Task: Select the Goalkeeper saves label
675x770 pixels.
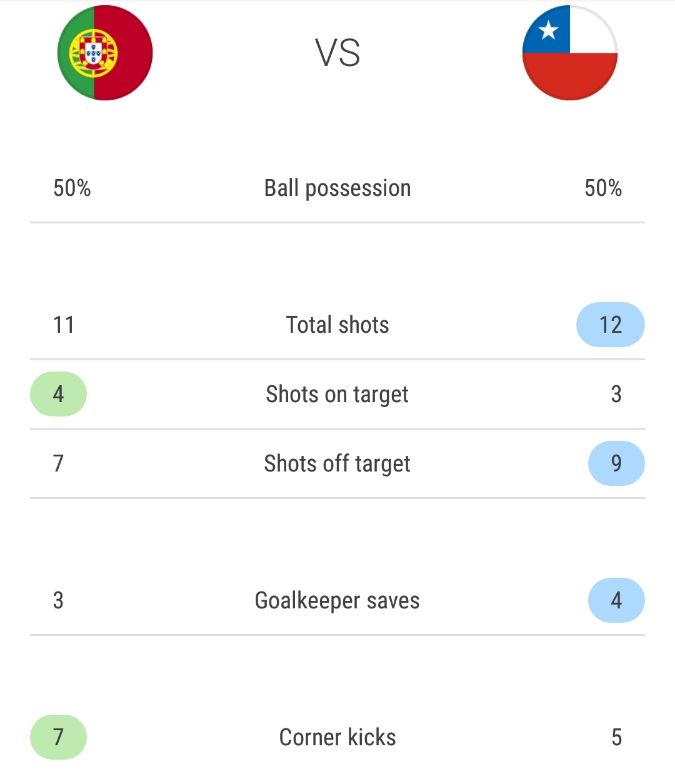Action: (x=337, y=601)
